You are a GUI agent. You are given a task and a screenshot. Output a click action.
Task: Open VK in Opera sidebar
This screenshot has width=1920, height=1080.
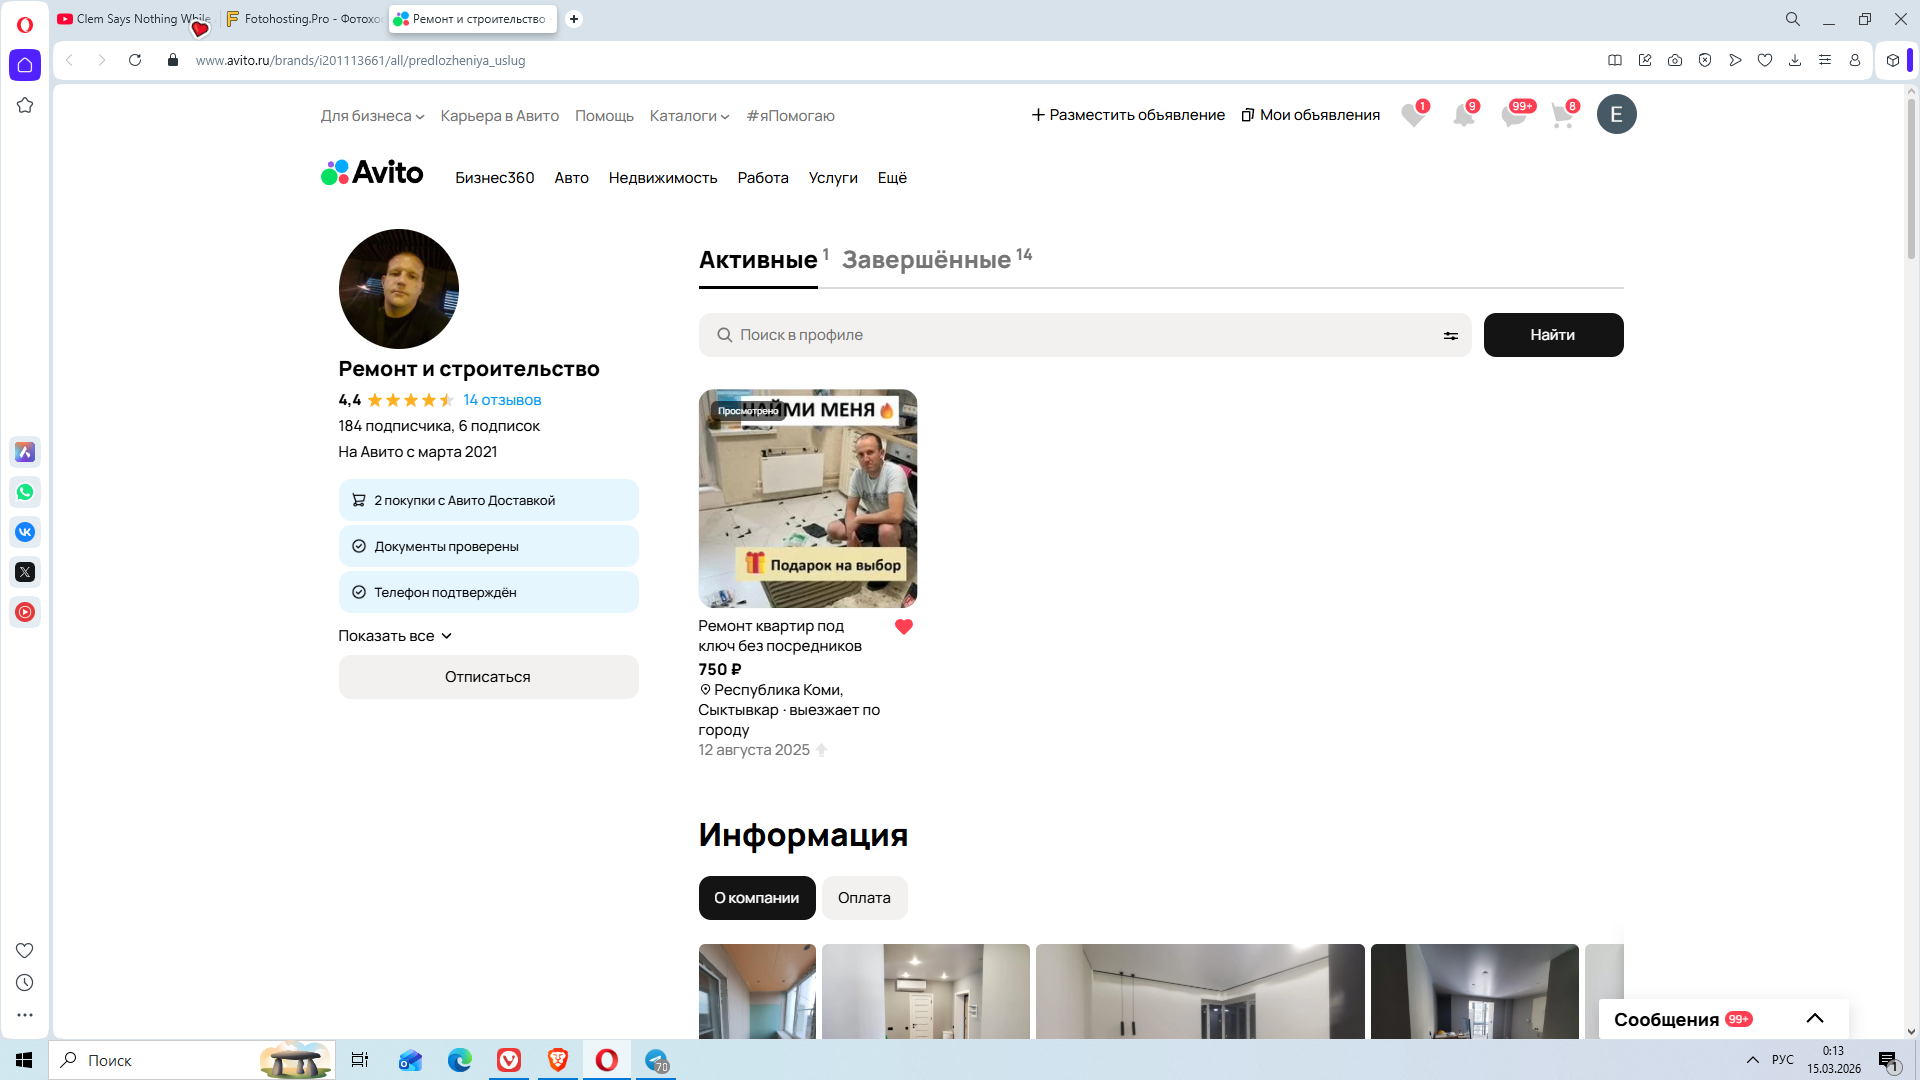(25, 532)
